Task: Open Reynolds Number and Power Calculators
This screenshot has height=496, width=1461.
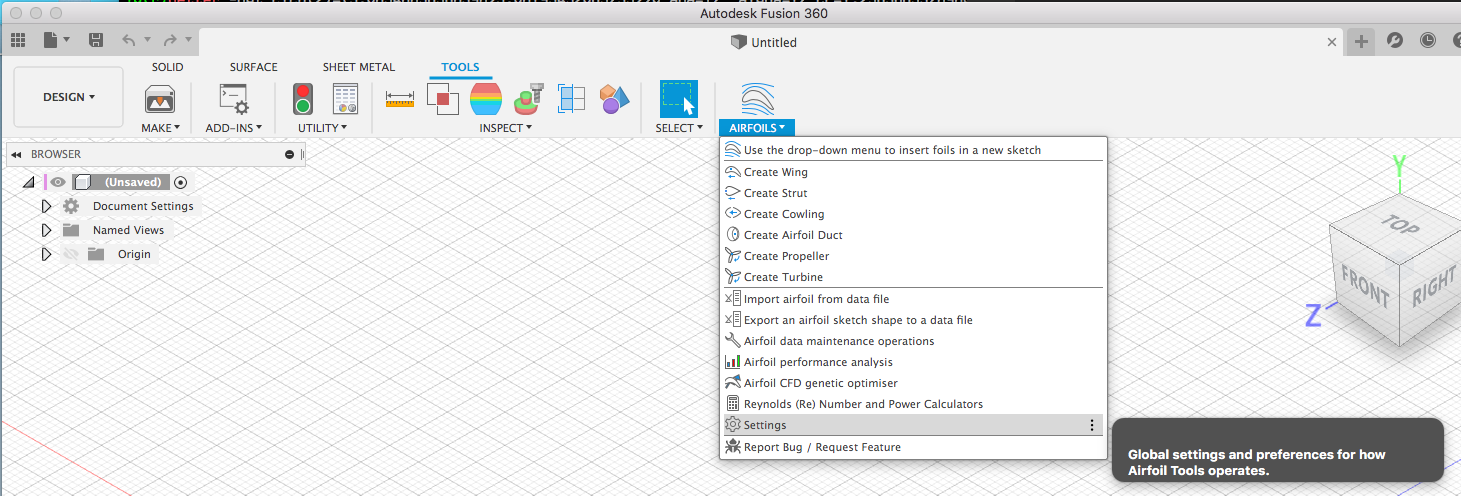Action: pyautogui.click(x=911, y=404)
